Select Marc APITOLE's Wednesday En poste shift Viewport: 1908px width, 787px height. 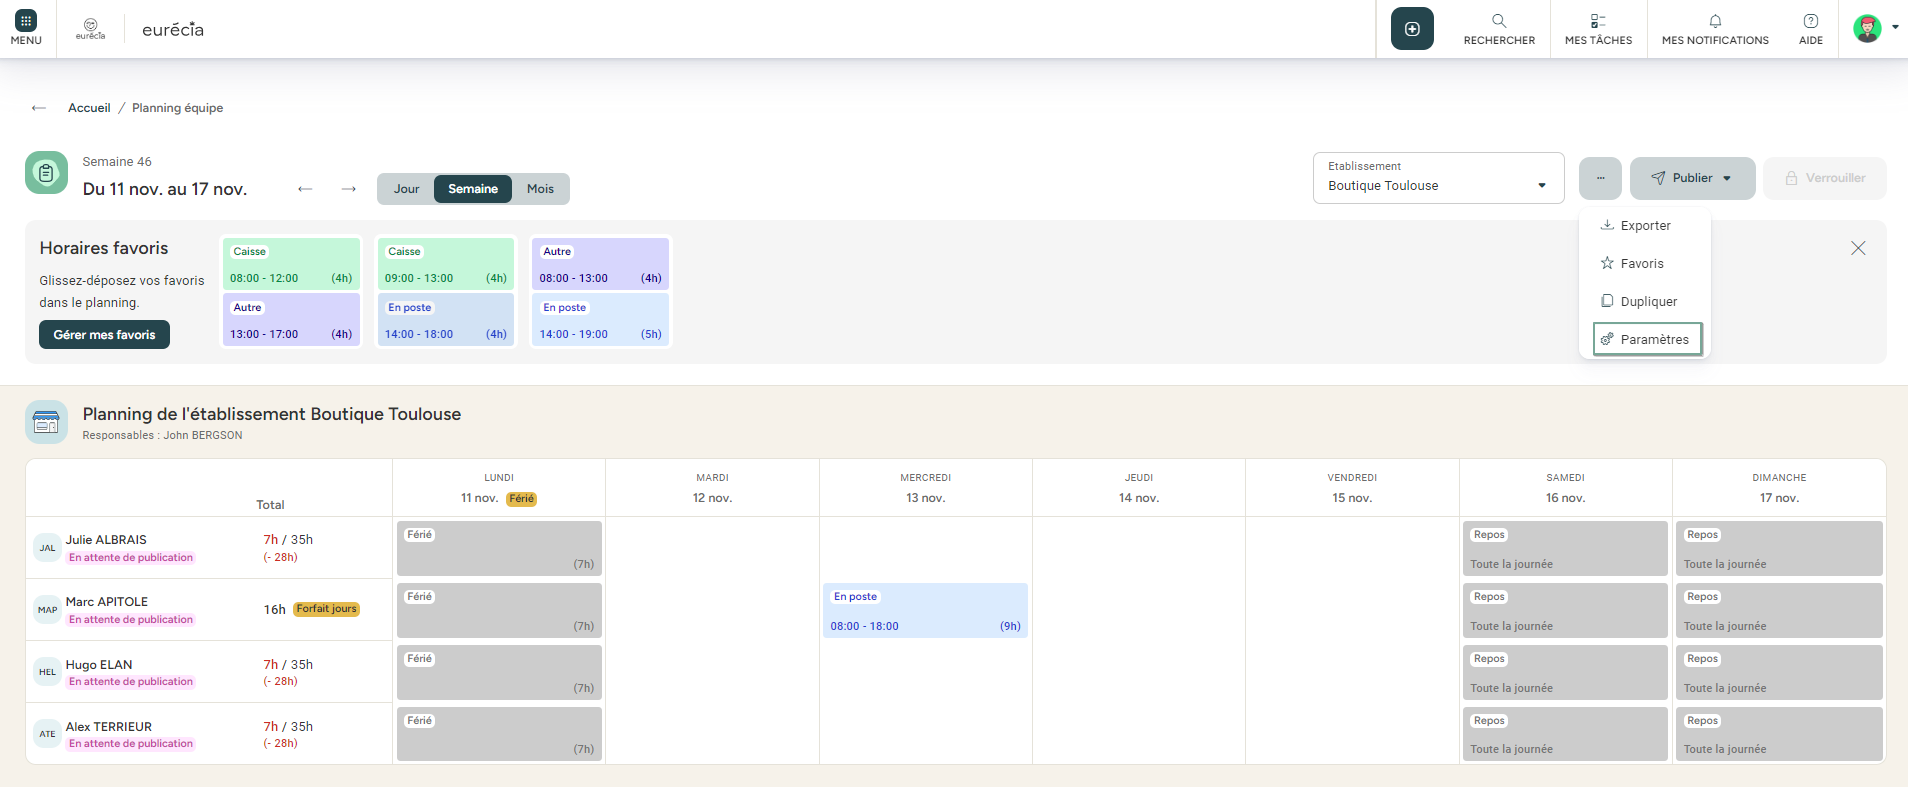(925, 611)
